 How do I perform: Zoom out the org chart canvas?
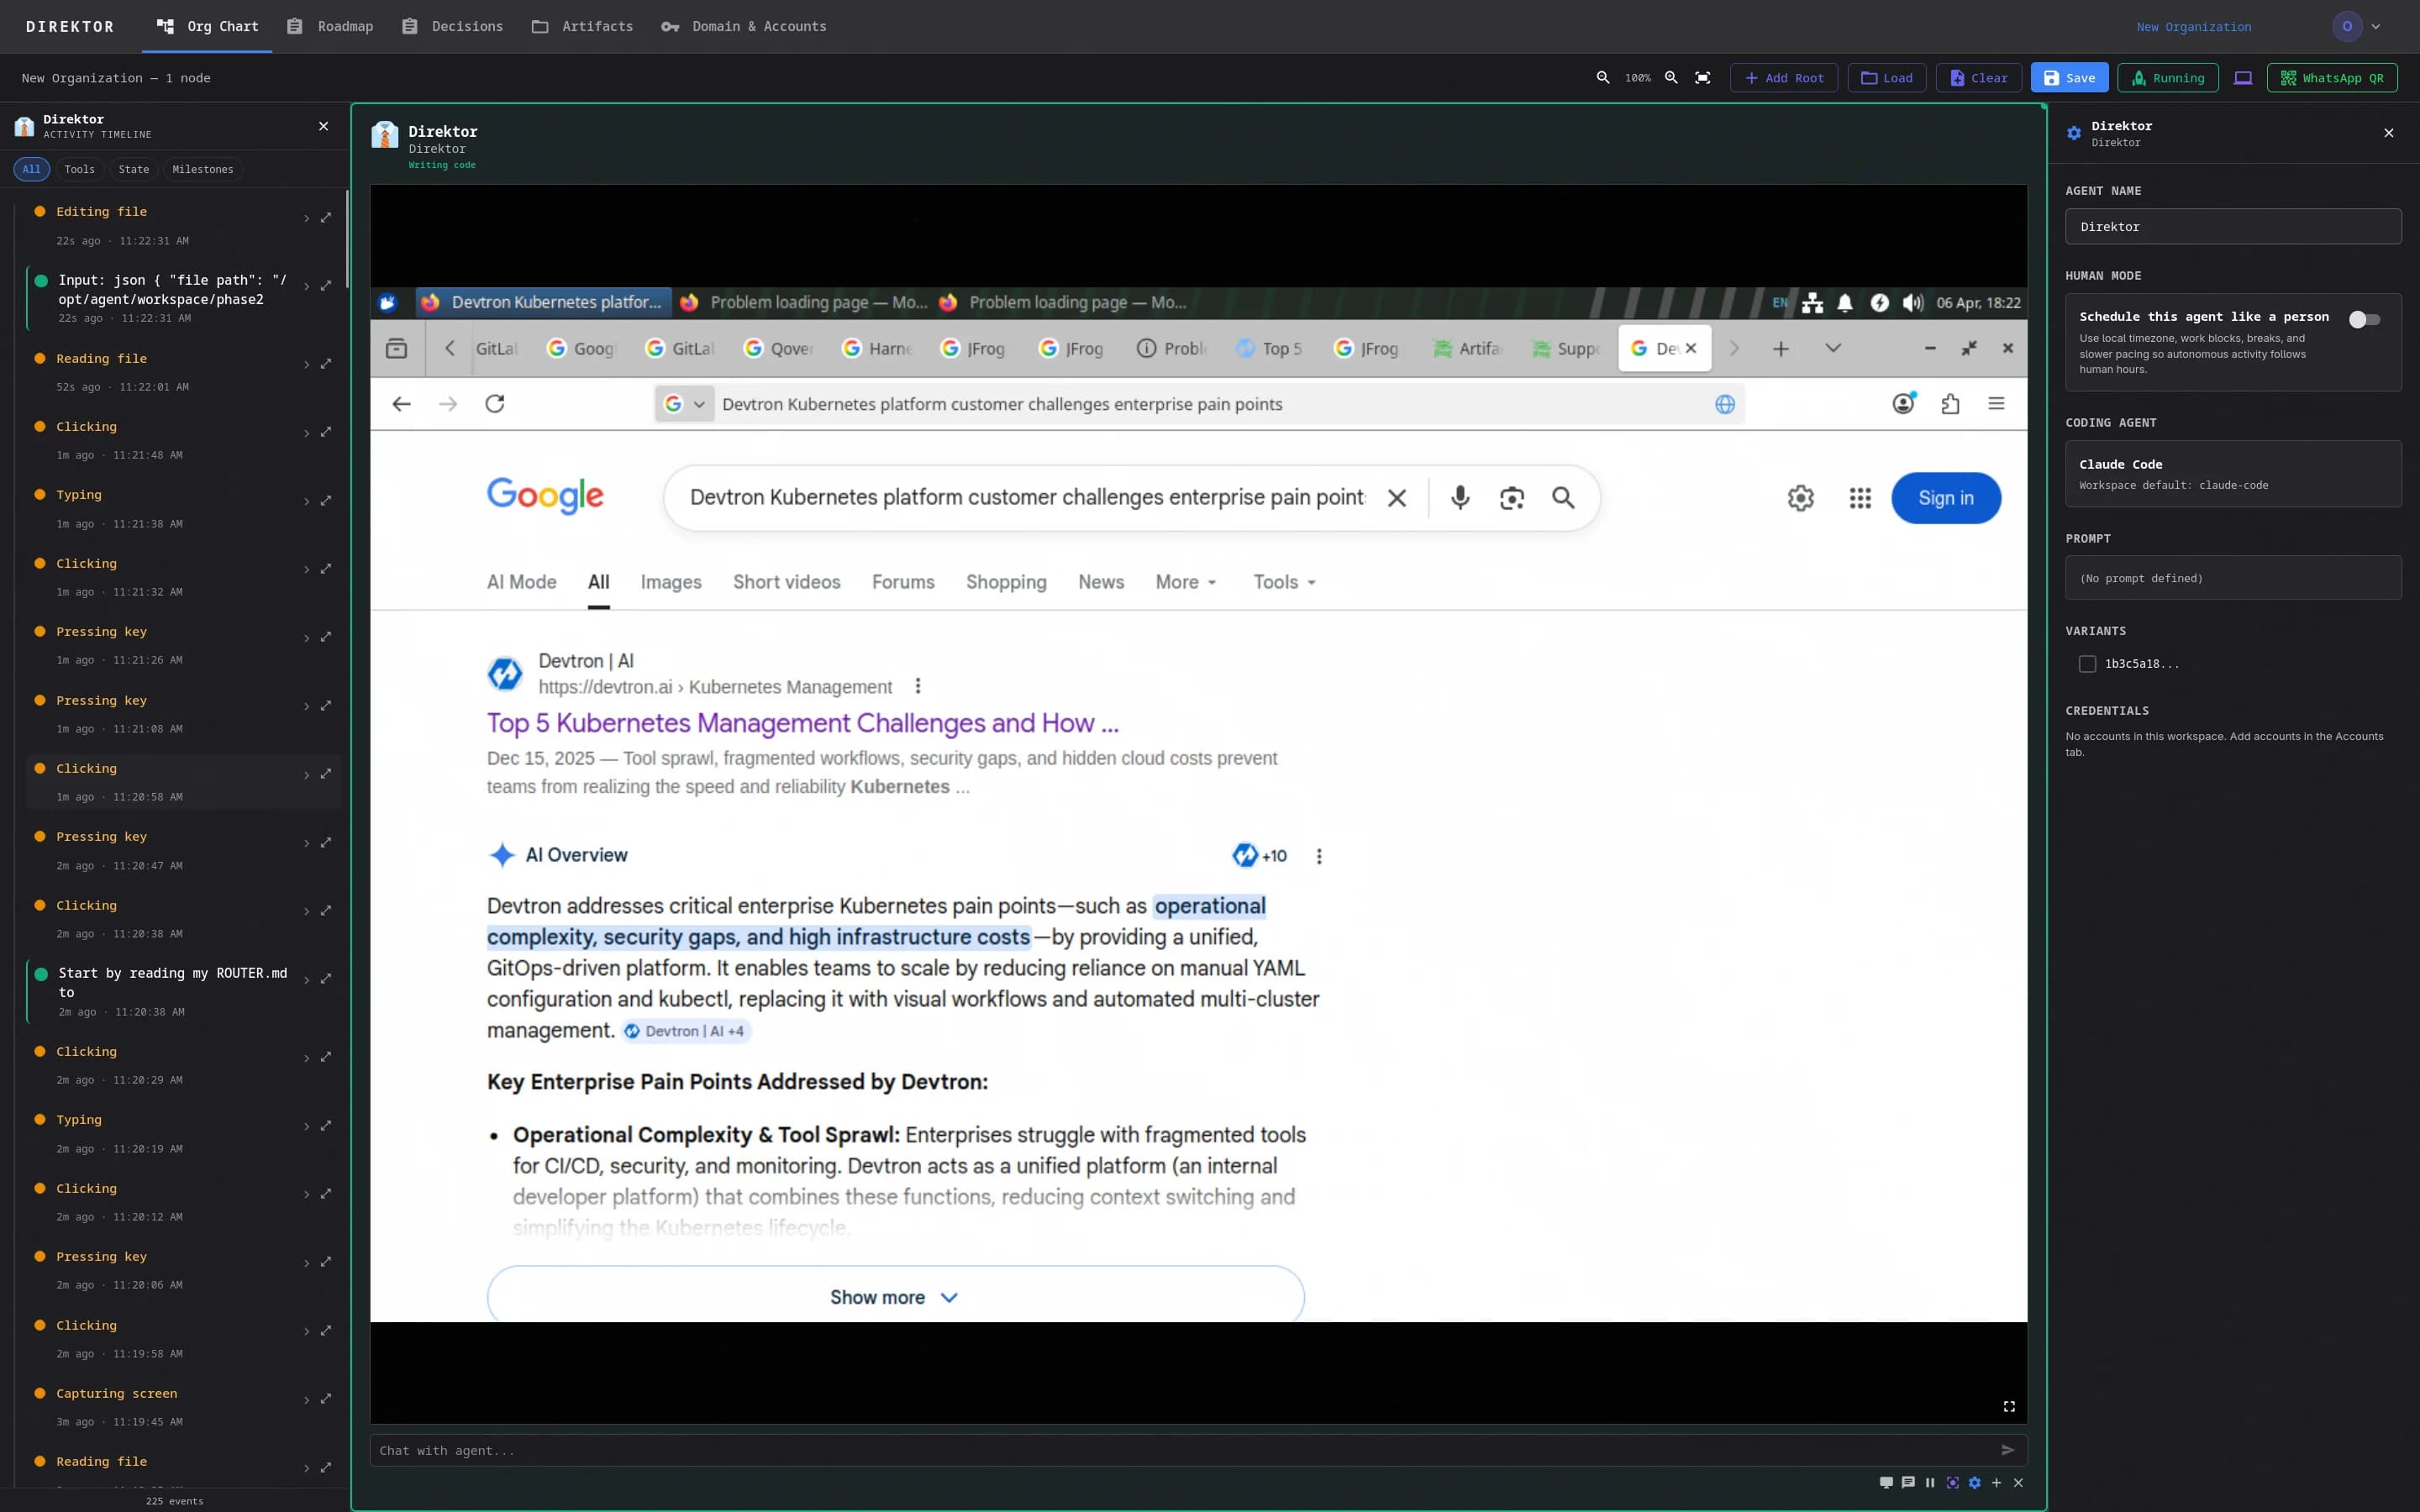pos(1602,78)
